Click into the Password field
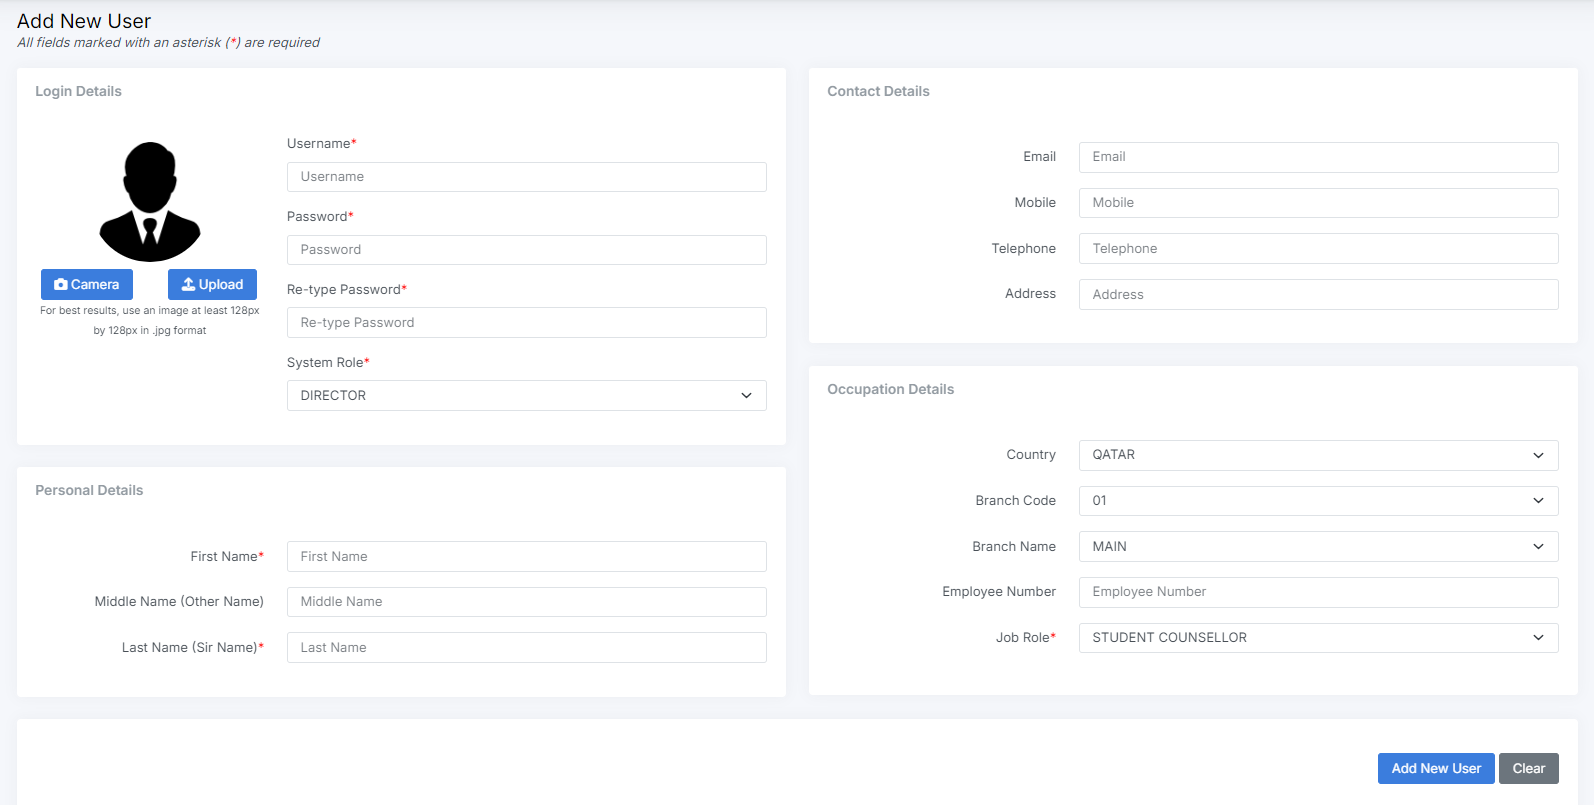Viewport: 1594px width, 805px height. (526, 250)
